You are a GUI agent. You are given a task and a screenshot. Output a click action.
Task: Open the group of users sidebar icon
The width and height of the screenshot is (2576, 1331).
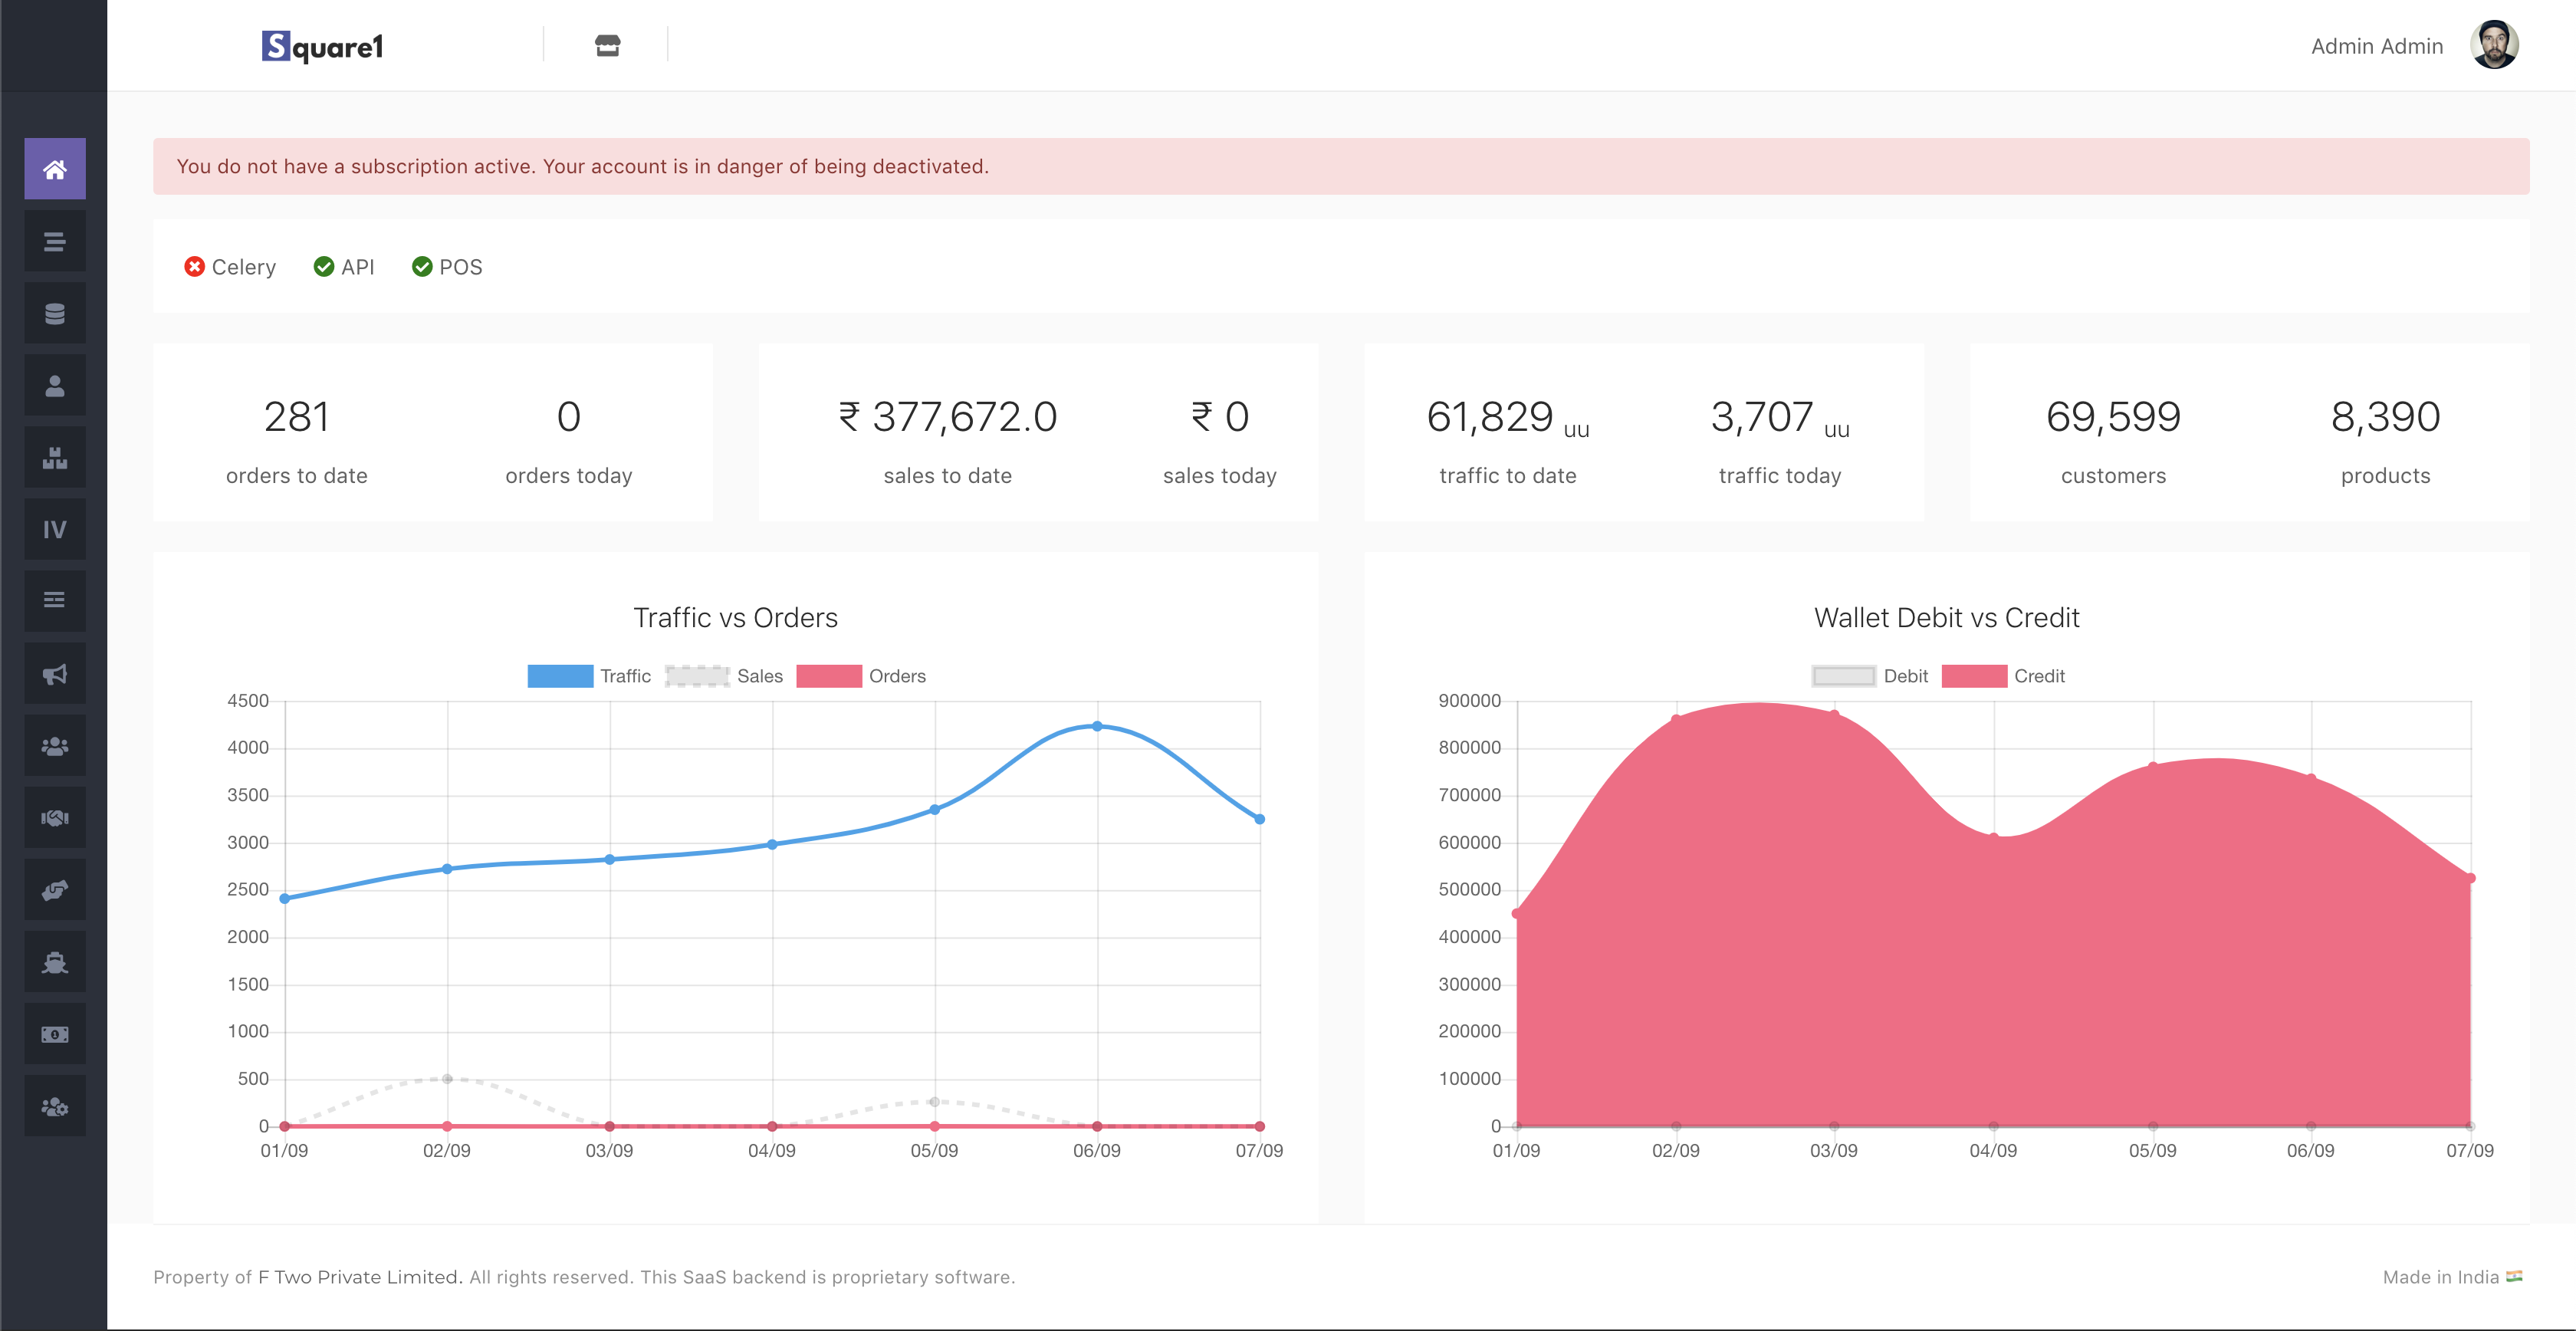pos(55,746)
